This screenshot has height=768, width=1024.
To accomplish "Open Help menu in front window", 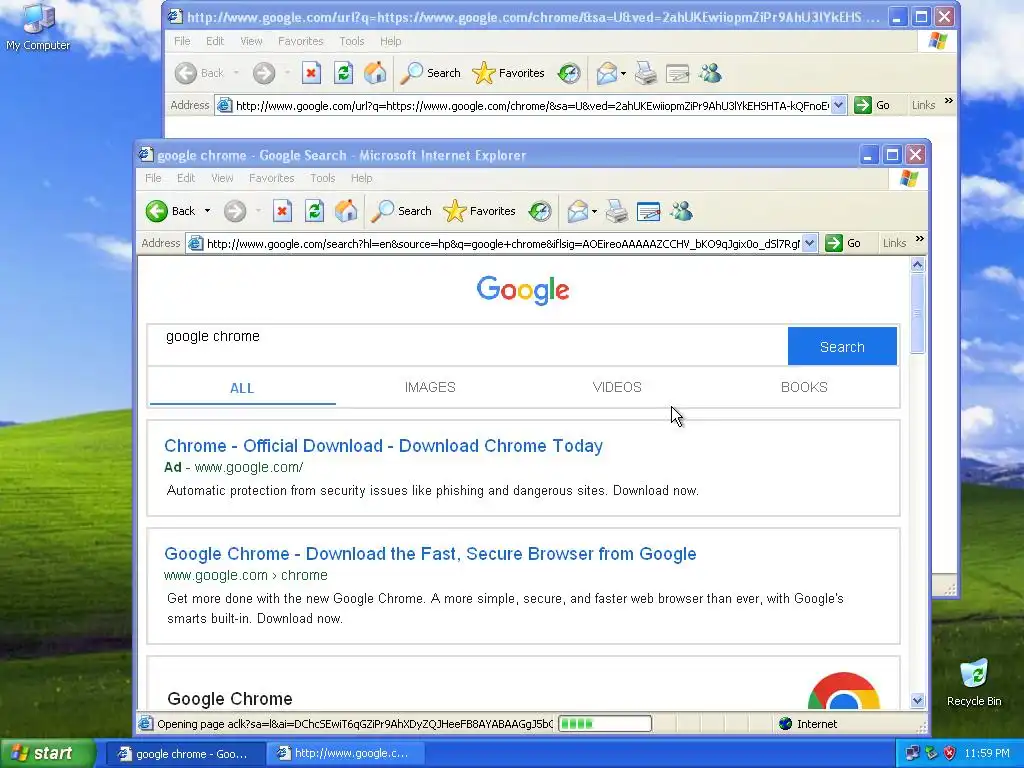I will click(x=361, y=178).
